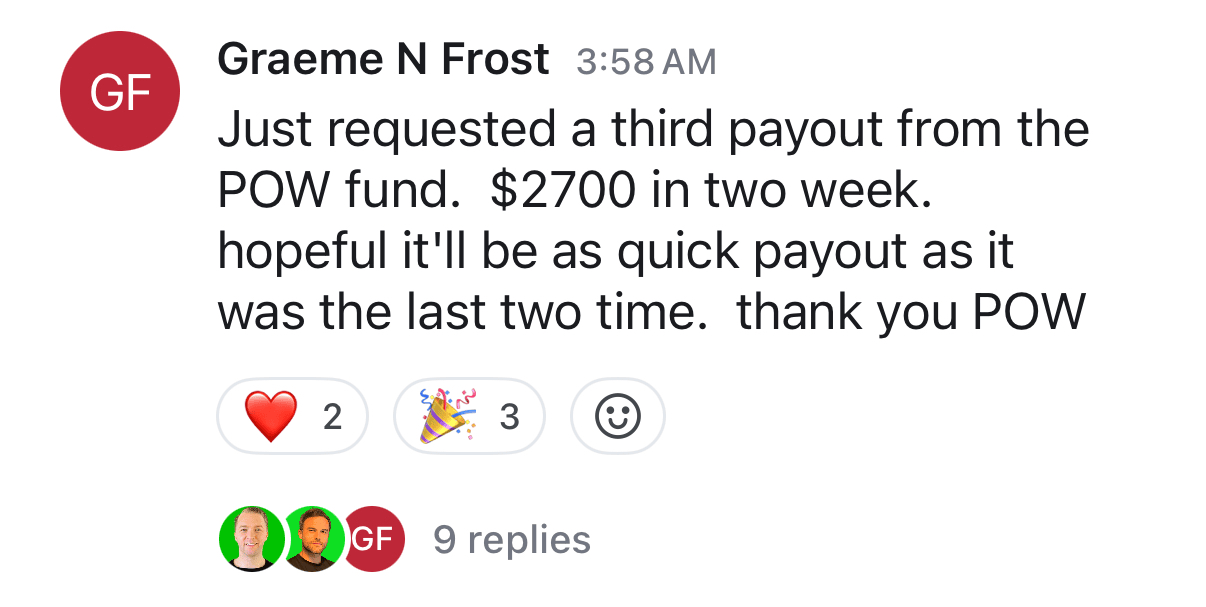The width and height of the screenshot is (1206, 607).
Task: Open Graeme N Frost's large GF avatar
Action: (x=120, y=92)
